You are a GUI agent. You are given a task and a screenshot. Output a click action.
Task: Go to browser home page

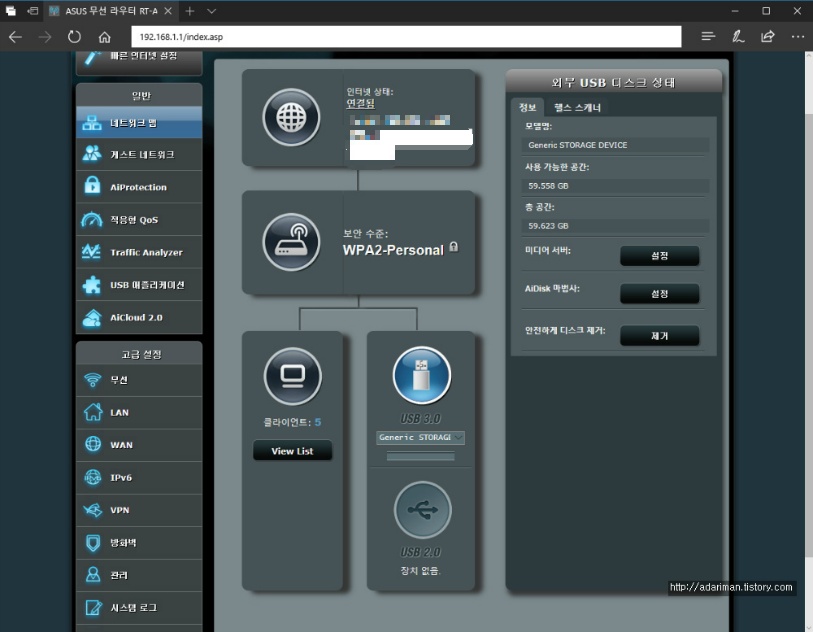click(x=105, y=37)
